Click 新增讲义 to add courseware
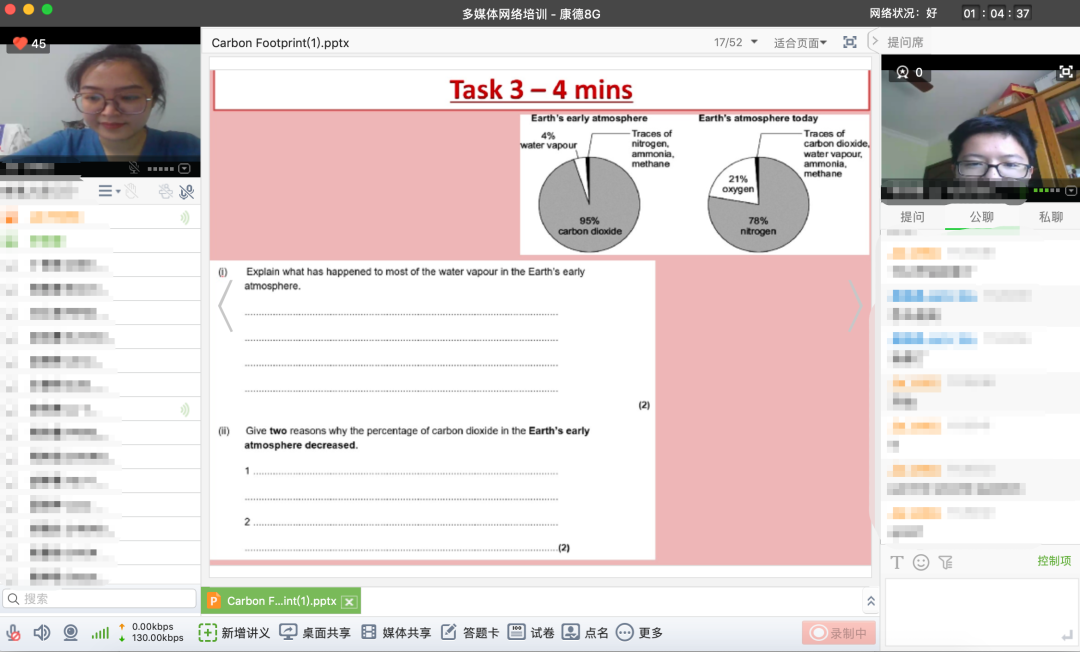Screen dimensions: 1080x652 234,633
